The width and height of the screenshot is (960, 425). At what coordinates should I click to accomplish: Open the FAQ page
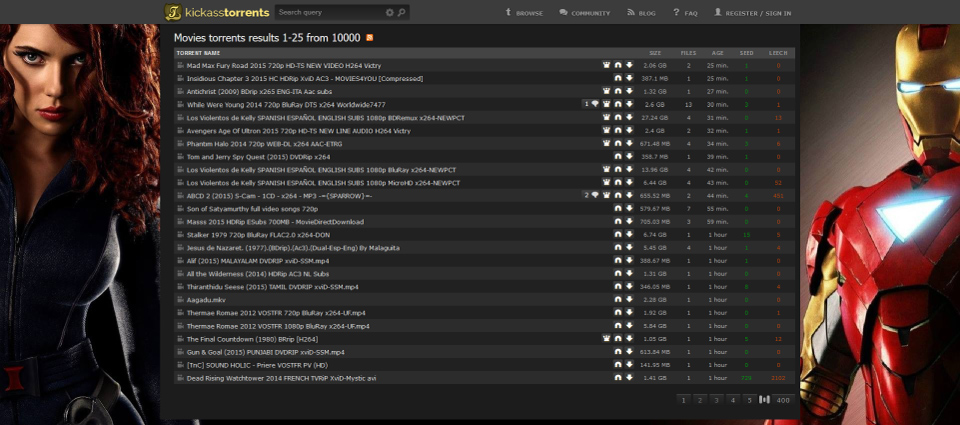tap(685, 13)
